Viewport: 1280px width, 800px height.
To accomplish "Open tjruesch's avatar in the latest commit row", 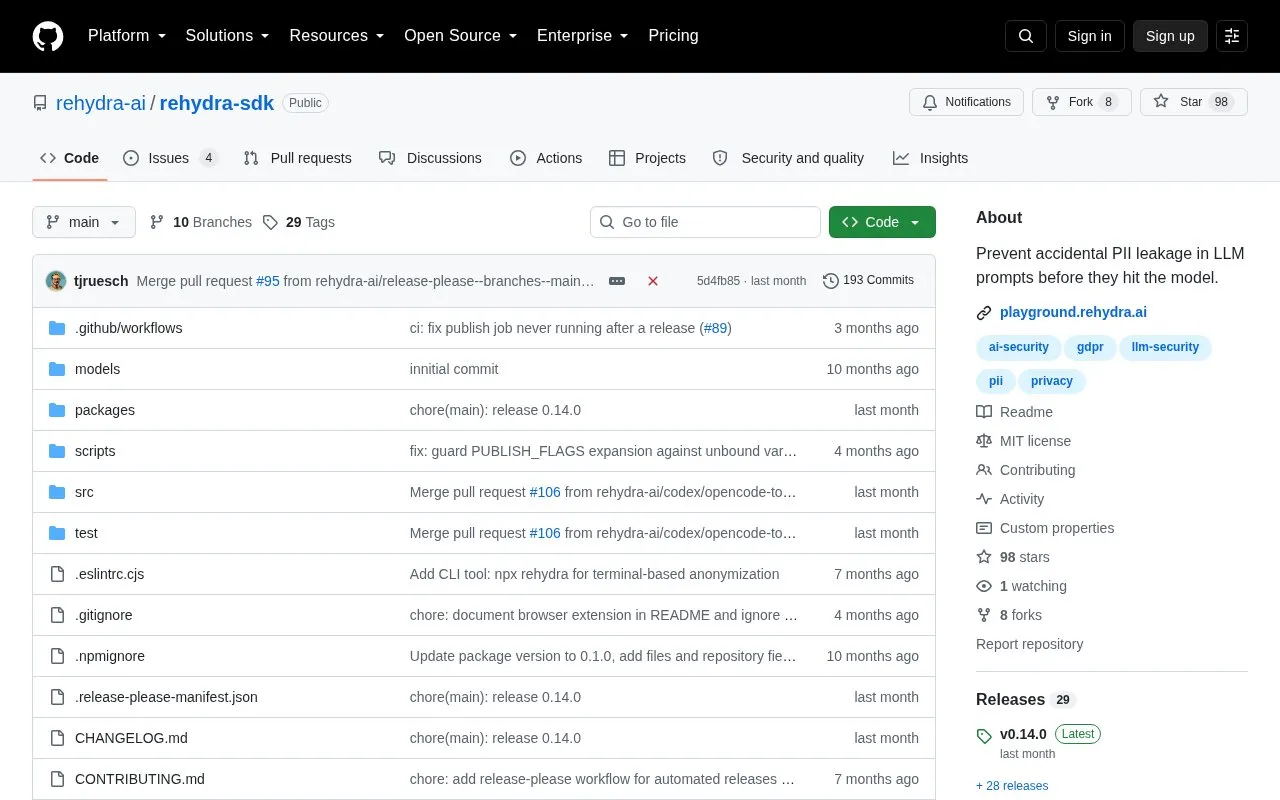I will 56,281.
